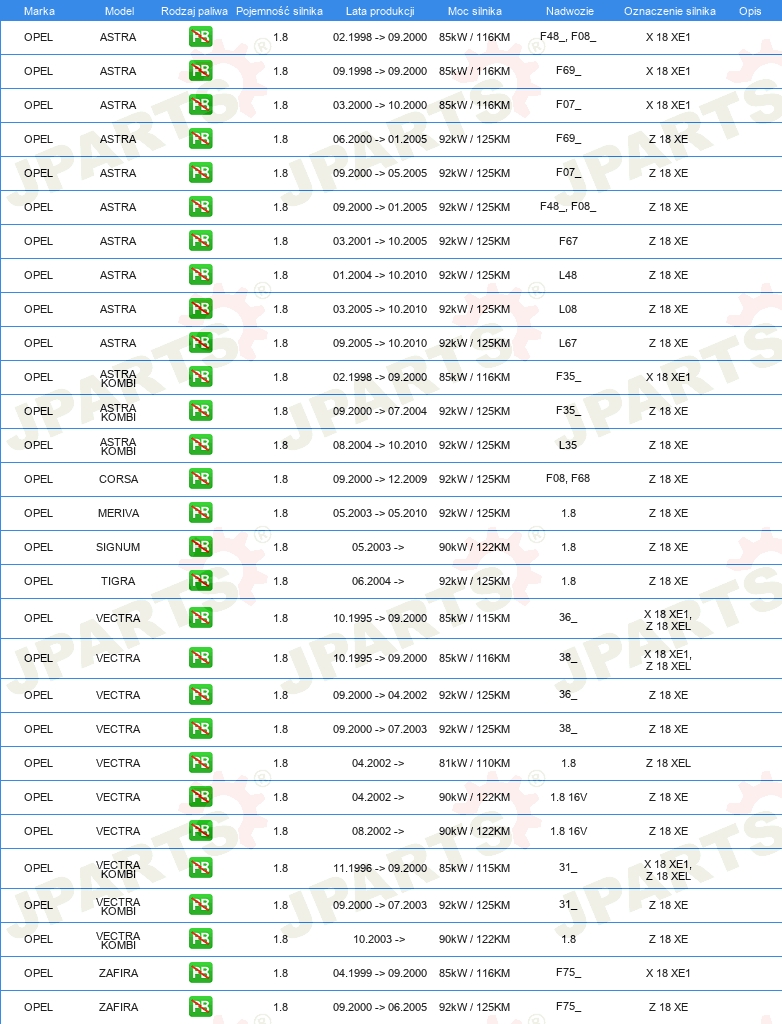Viewport: 782px width, 1024px height.
Task: Click fuel icon in VECTRA 81kW / 110KM row
Action: tap(201, 763)
